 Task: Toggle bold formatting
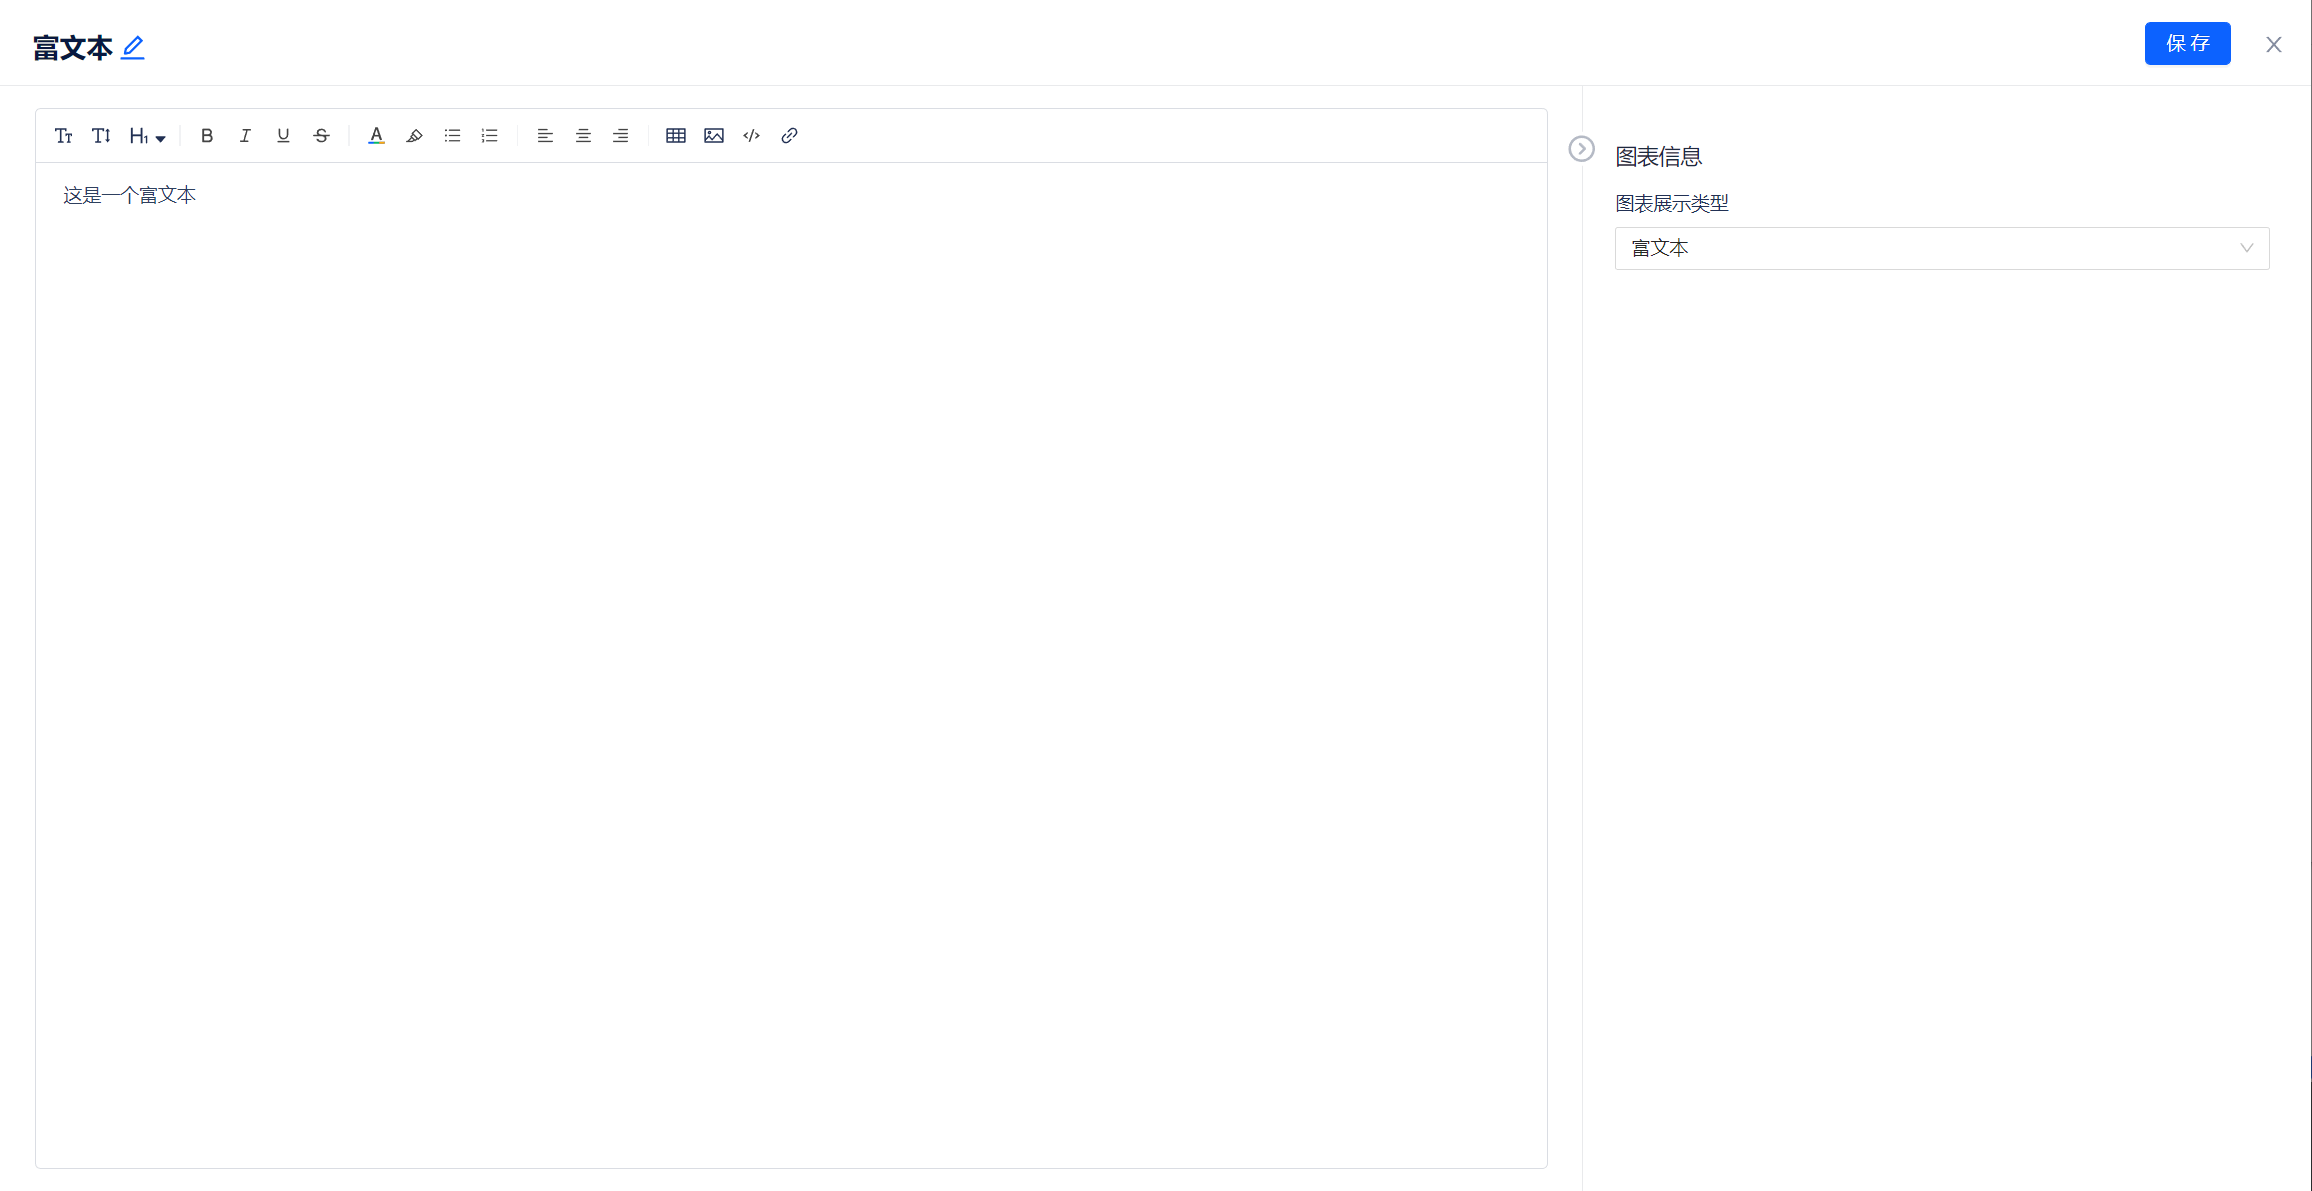coord(207,136)
